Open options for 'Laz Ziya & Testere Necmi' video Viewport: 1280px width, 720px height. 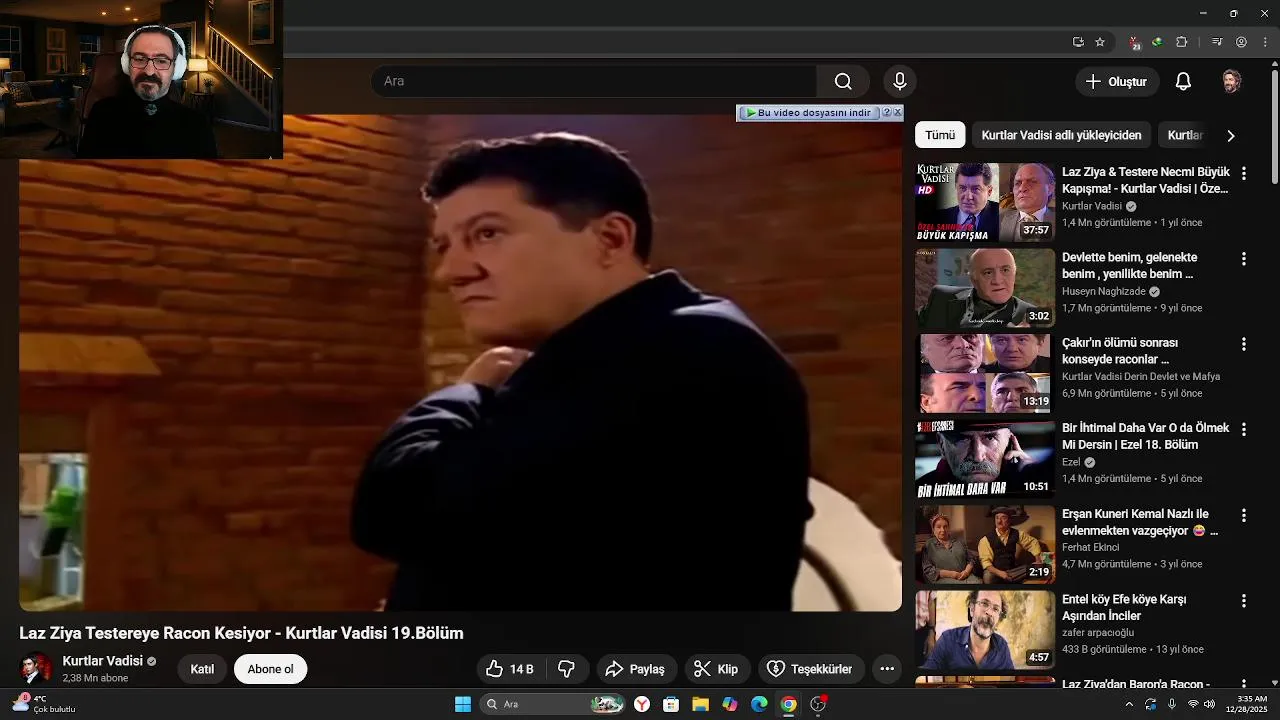point(1244,173)
